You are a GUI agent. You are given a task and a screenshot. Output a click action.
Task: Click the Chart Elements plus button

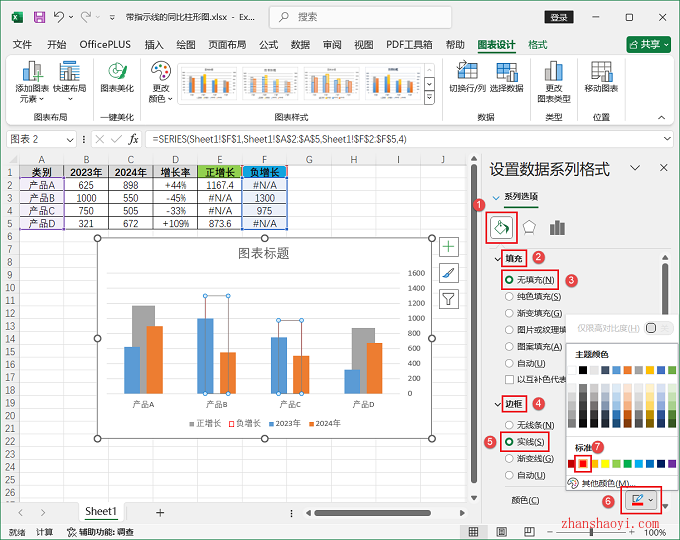tap(449, 246)
